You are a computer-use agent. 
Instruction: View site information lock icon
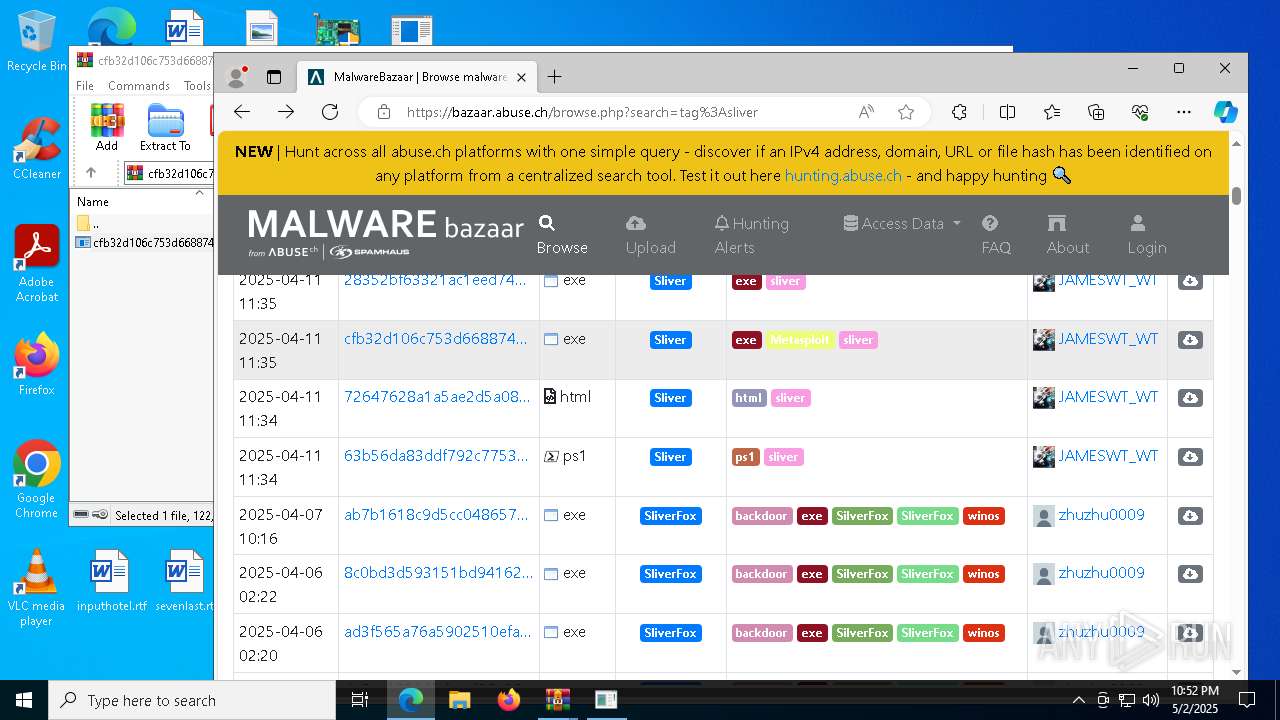pyautogui.click(x=384, y=112)
